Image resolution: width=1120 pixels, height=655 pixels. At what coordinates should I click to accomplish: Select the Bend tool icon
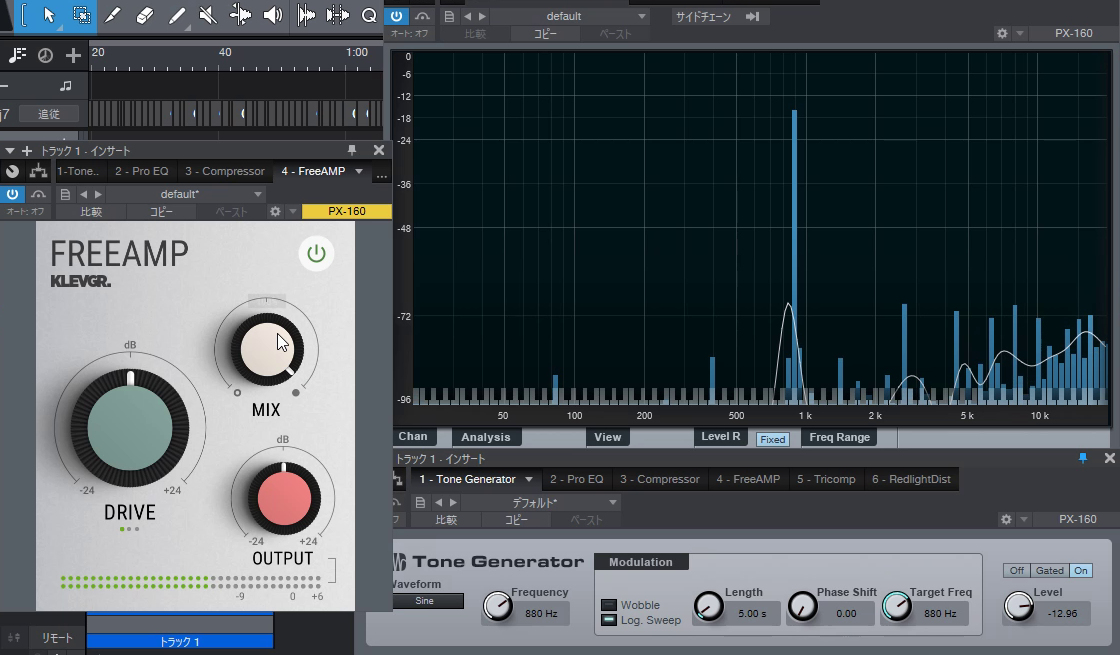pos(240,16)
